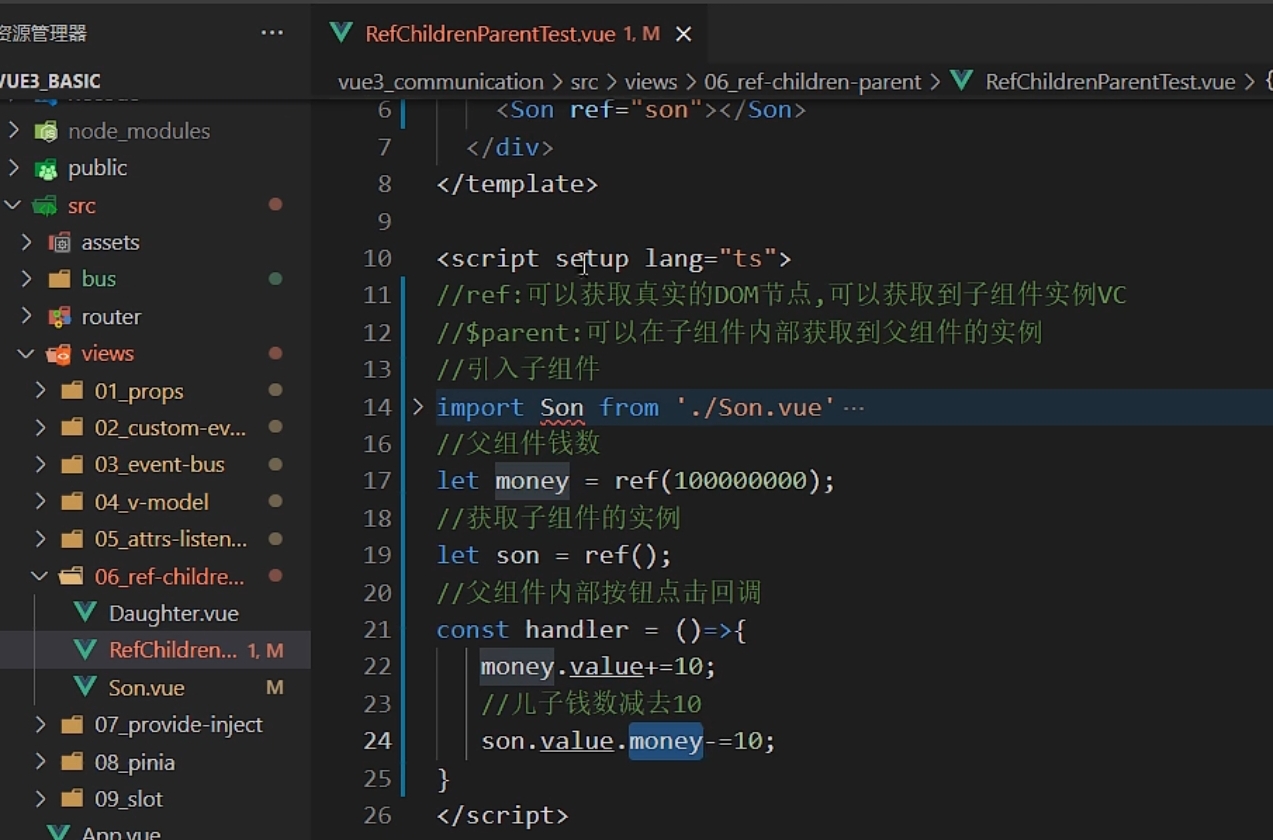Expand the router folder
The width and height of the screenshot is (1273, 840).
[27, 317]
